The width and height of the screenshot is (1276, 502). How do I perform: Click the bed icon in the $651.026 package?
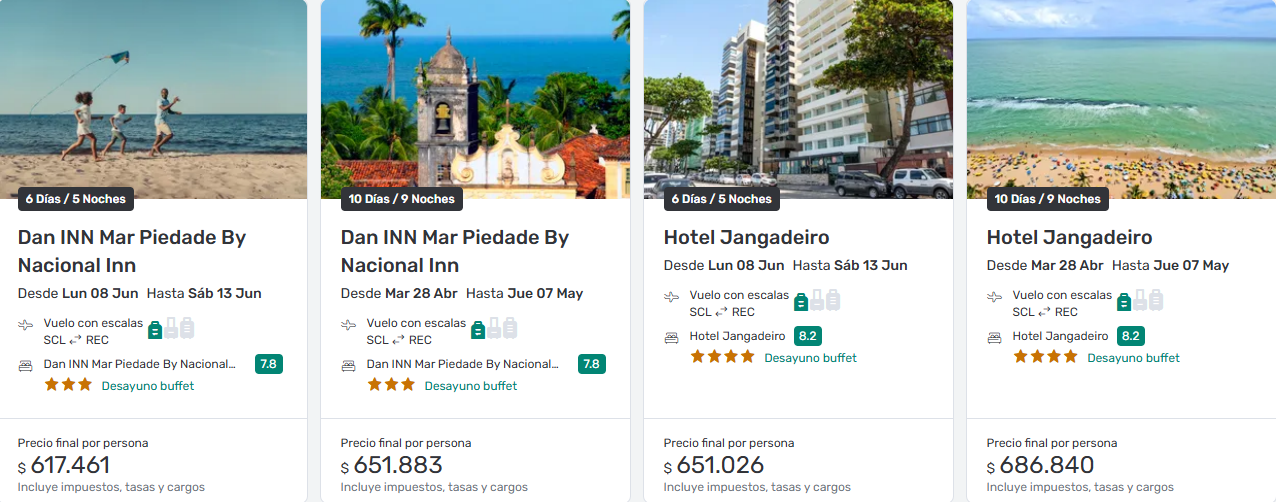[x=671, y=337]
